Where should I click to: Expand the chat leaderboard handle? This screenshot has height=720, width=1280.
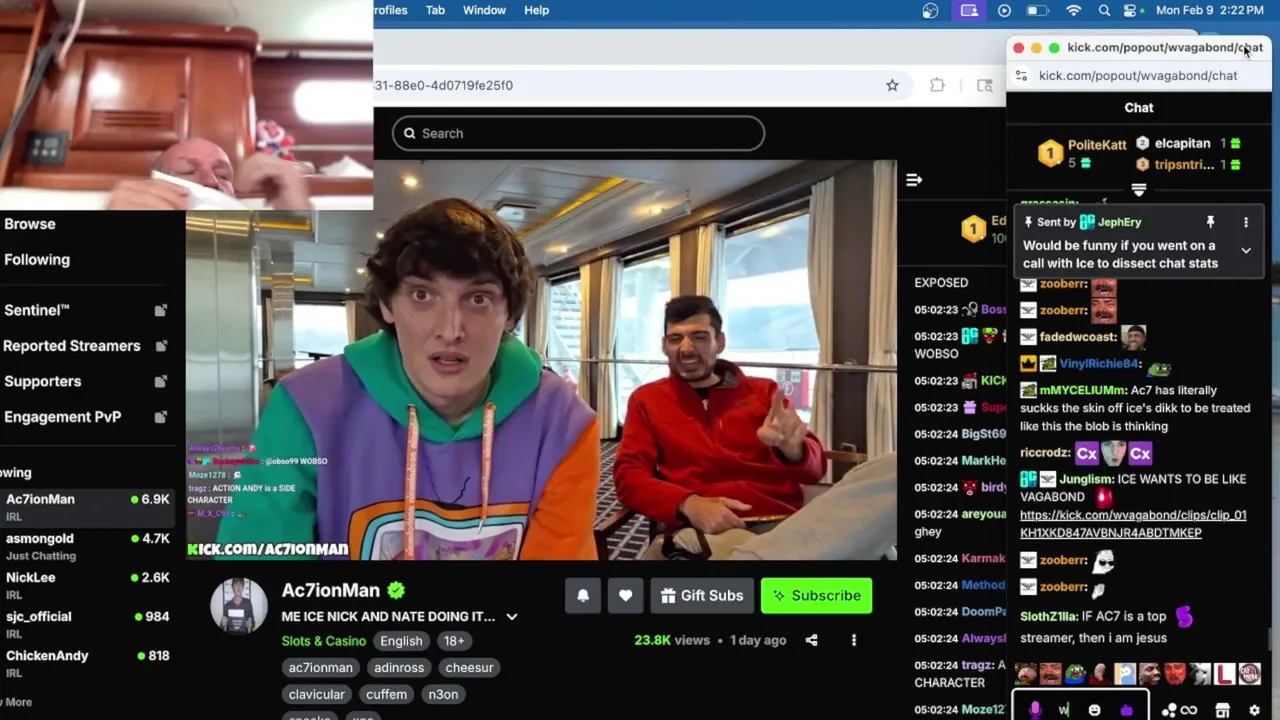tap(1139, 188)
